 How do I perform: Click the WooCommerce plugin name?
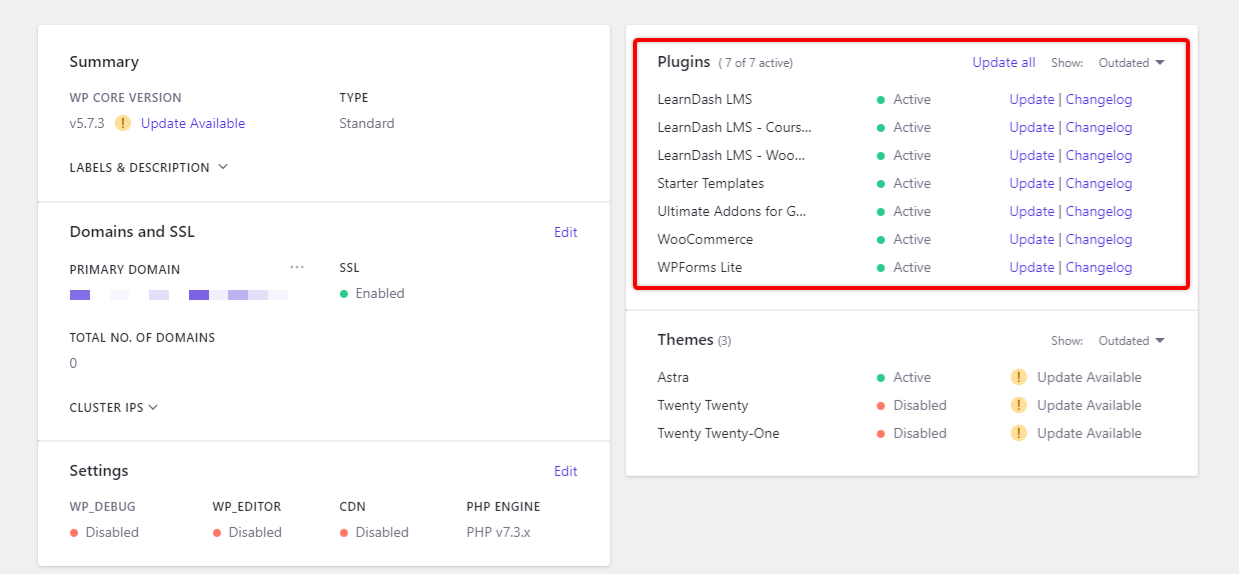pyautogui.click(x=705, y=239)
